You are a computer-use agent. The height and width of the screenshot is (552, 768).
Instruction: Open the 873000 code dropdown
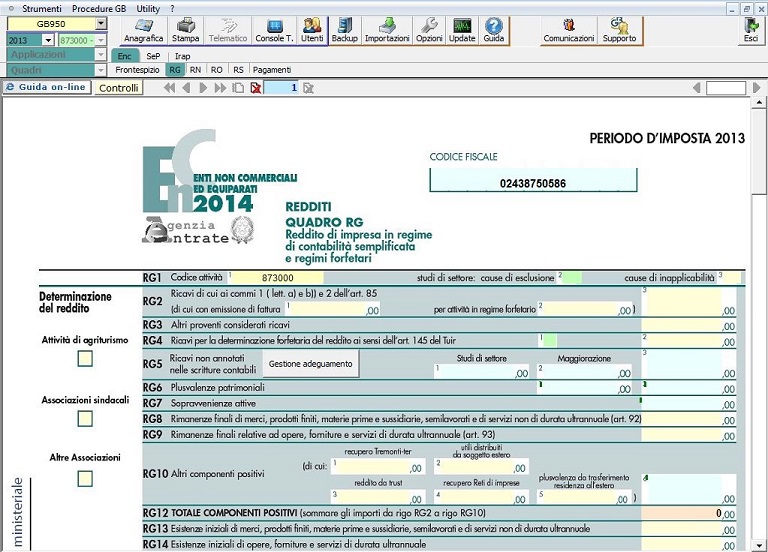pos(101,40)
